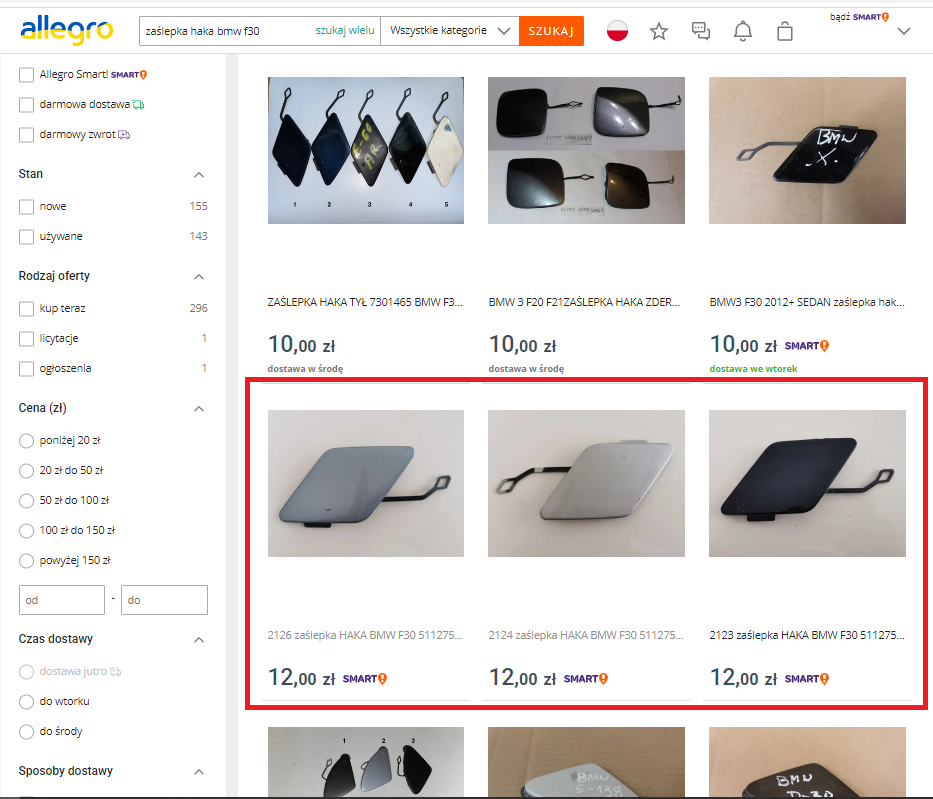Image resolution: width=933 pixels, height=799 pixels.
Task: Open listing '2124 zaślepka HAKA BMW F30'
Action: [586, 635]
